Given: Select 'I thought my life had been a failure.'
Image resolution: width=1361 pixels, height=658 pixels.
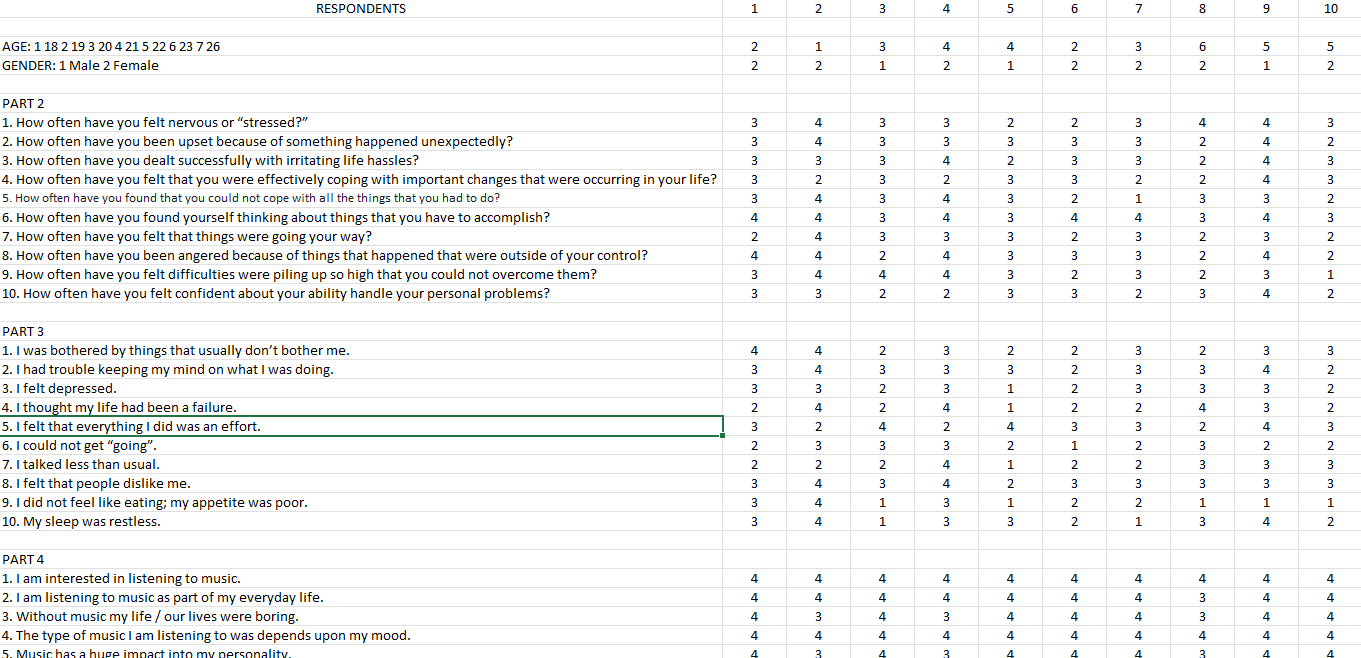Looking at the screenshot, I should click(x=119, y=408).
